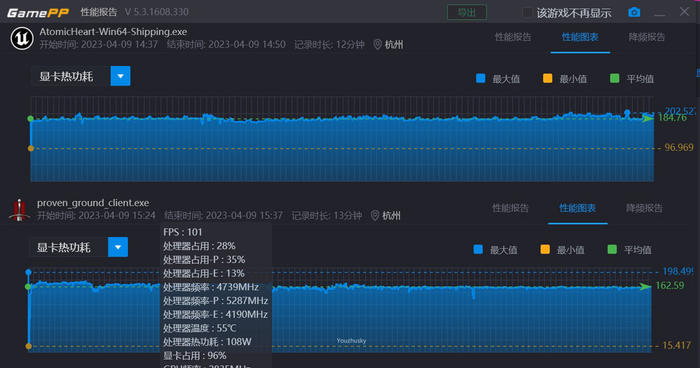Click max-value marker dot on AtomicHeart chart
The width and height of the screenshot is (700, 368).
tap(627, 113)
